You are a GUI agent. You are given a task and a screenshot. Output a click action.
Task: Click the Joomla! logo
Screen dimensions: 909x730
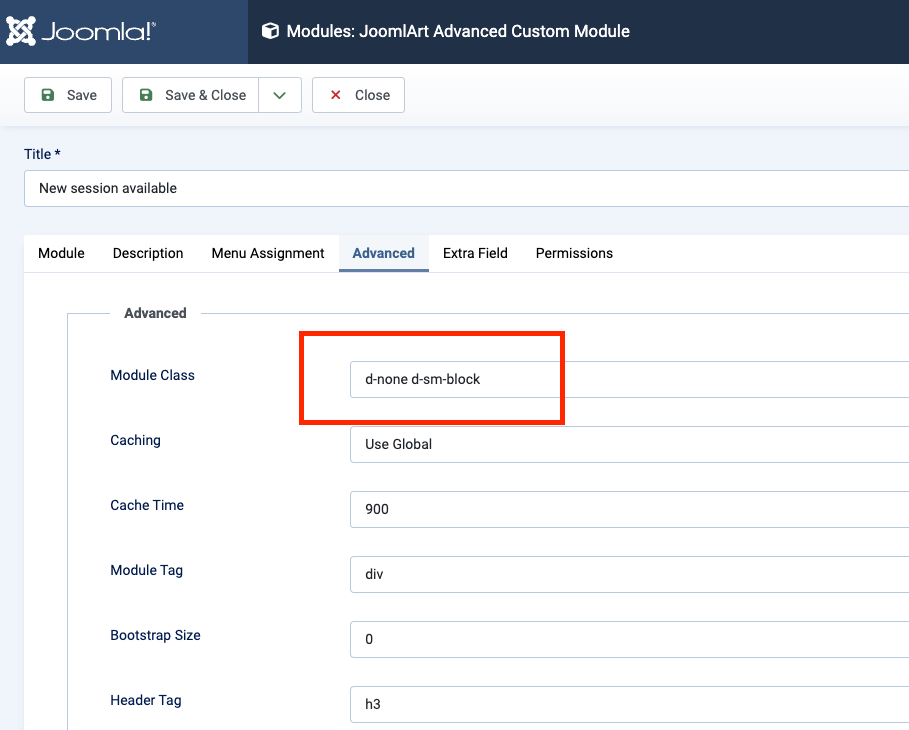[81, 31]
